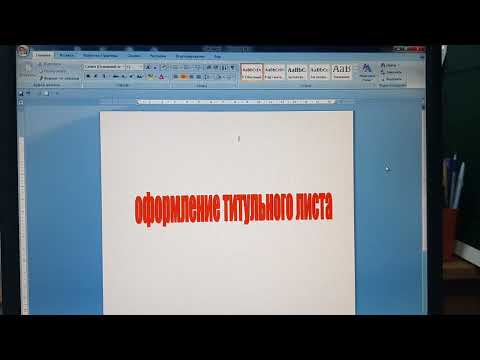The image size is (480, 360).
Task: Align paragraph text to the left
Action: 176,77
